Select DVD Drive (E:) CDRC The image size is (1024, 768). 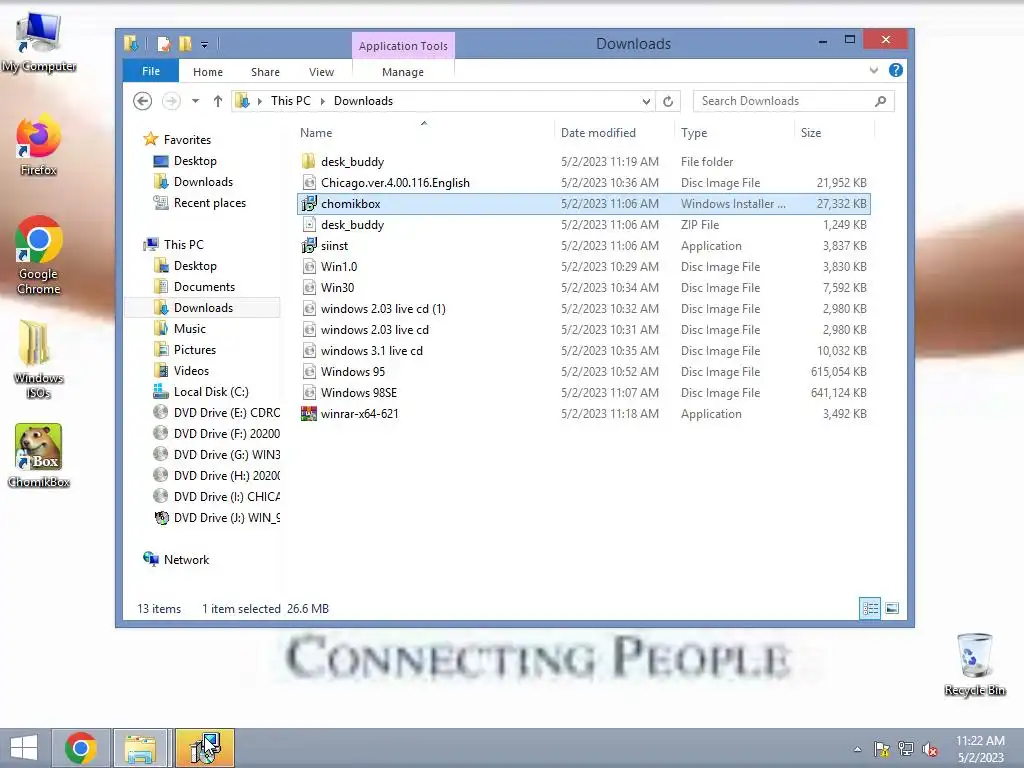point(216,413)
